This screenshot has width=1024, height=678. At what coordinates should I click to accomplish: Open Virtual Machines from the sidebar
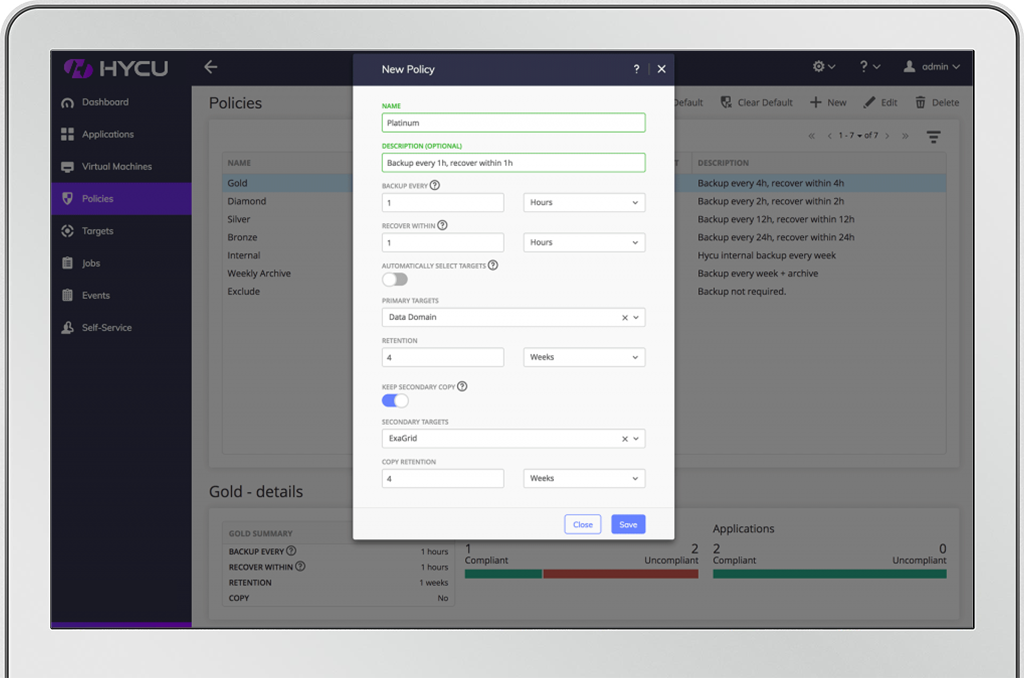[117, 167]
